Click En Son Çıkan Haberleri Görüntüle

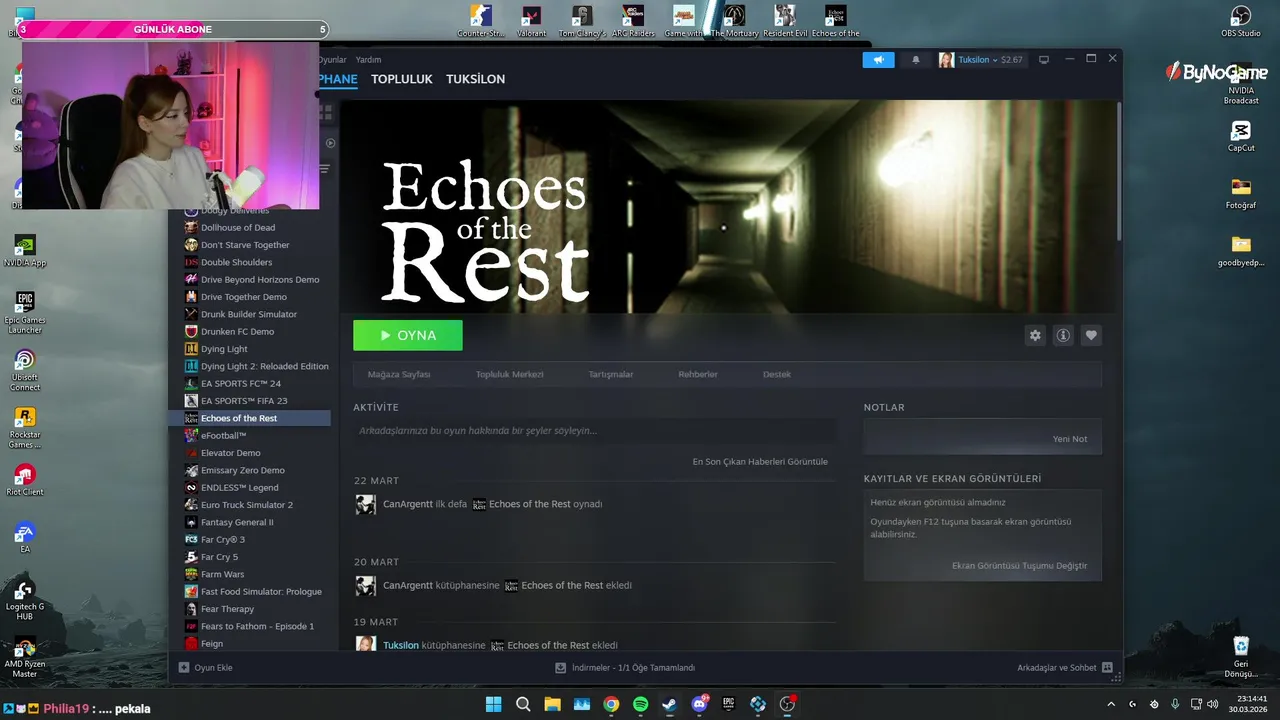coord(760,462)
